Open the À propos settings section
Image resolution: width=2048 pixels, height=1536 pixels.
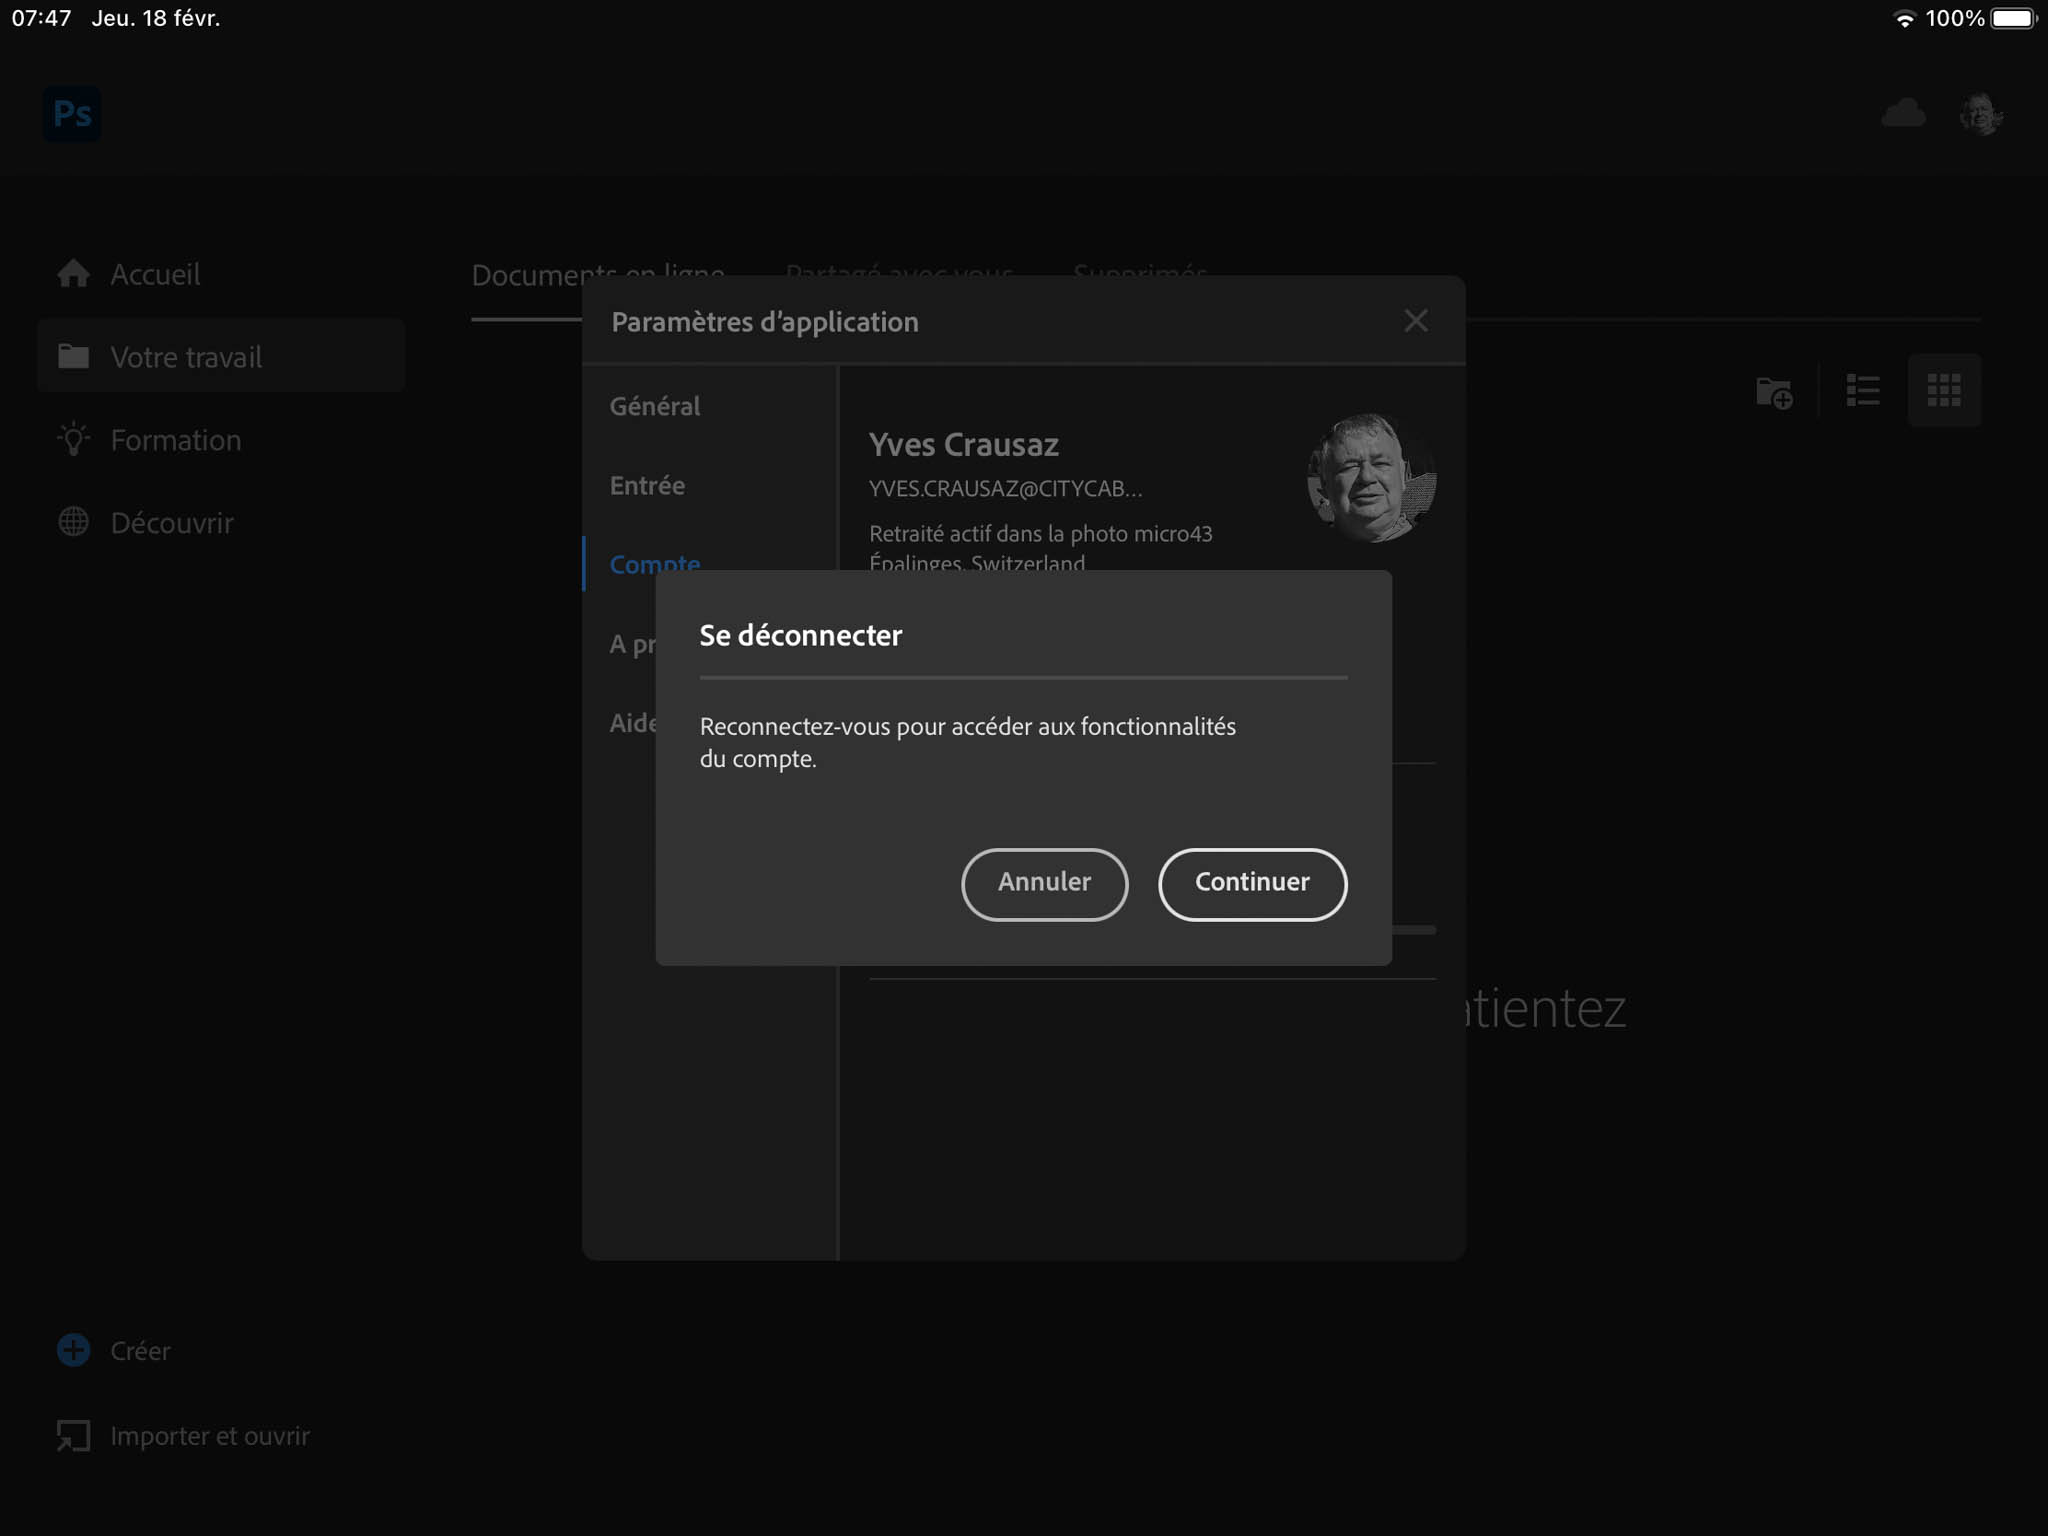point(633,643)
